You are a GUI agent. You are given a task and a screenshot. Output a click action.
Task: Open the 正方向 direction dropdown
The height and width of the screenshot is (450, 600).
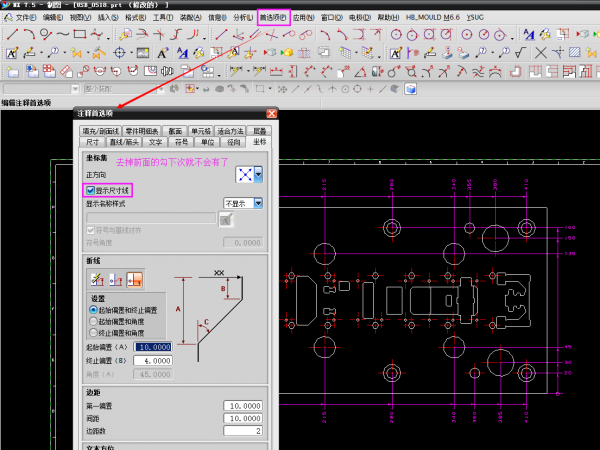(259, 174)
